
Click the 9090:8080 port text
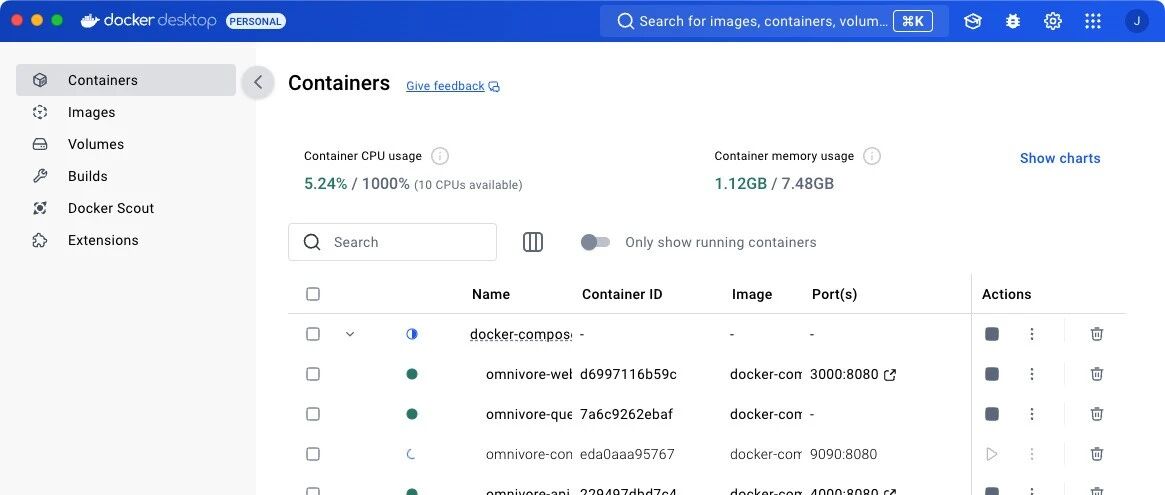coord(844,453)
